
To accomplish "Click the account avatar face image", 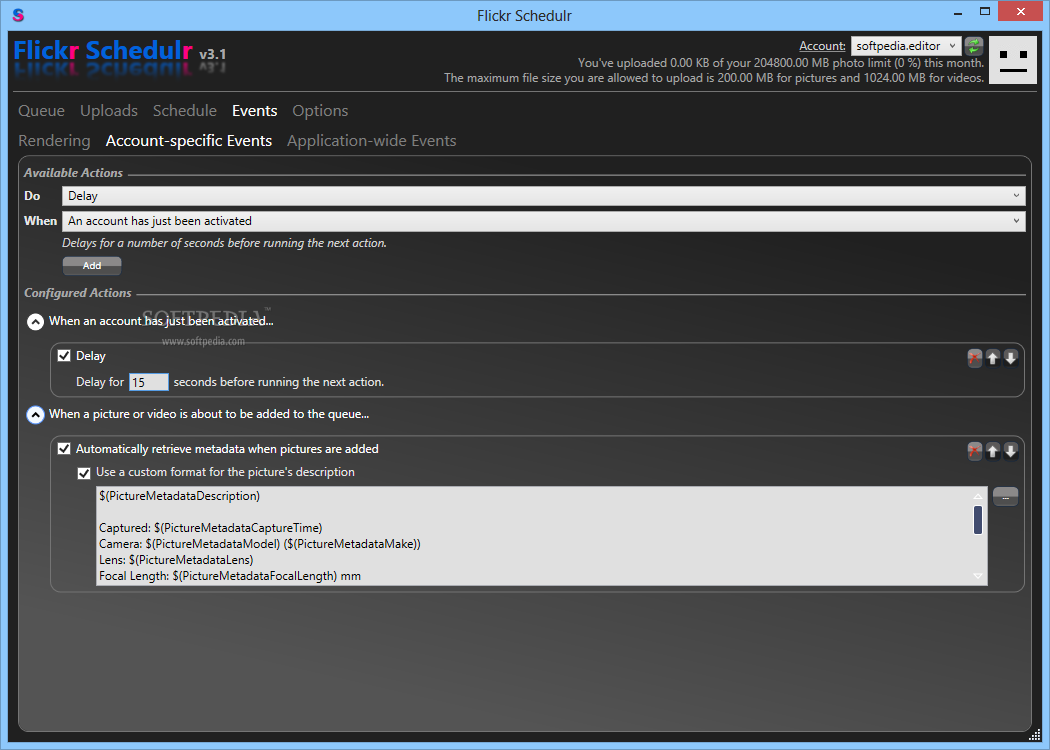I will coord(1012,60).
